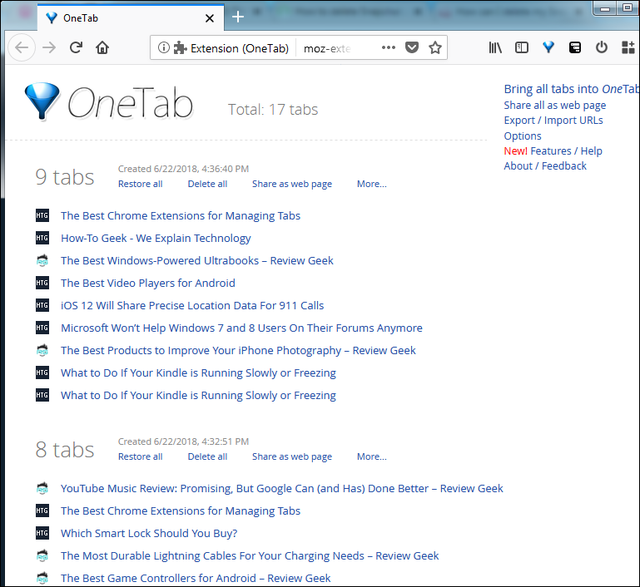Bookmark this page with the star
Image resolution: width=640 pixels, height=587 pixels.
435,48
